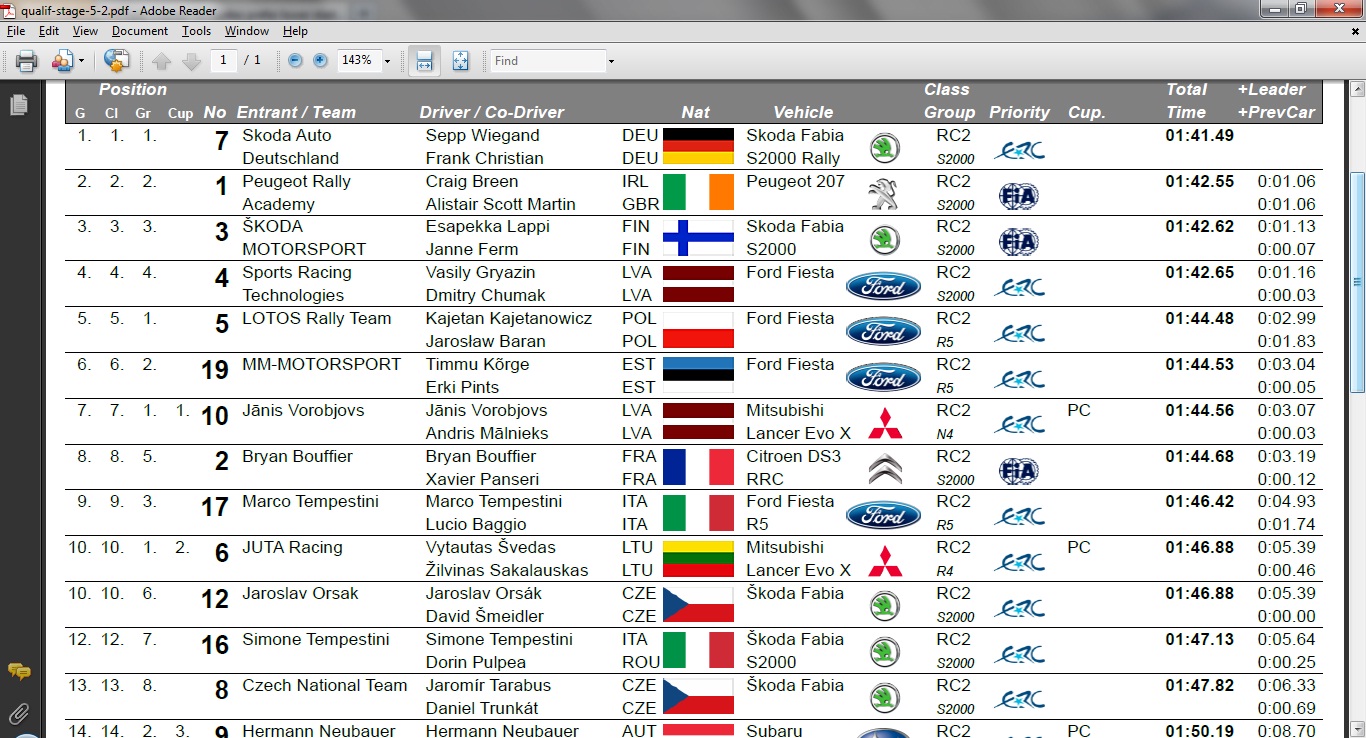Click the Skoda logo in Jaromír Tarabus row
1366x738 pixels.
point(884,698)
